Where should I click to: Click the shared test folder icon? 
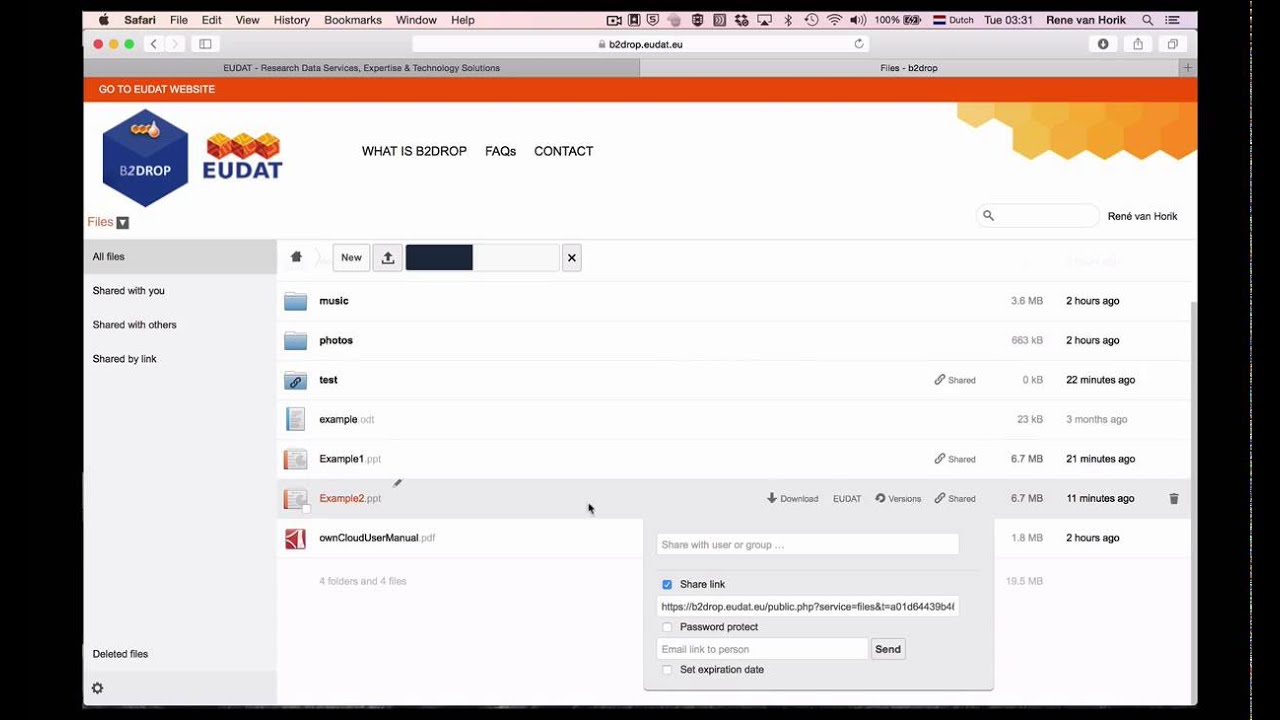295,380
